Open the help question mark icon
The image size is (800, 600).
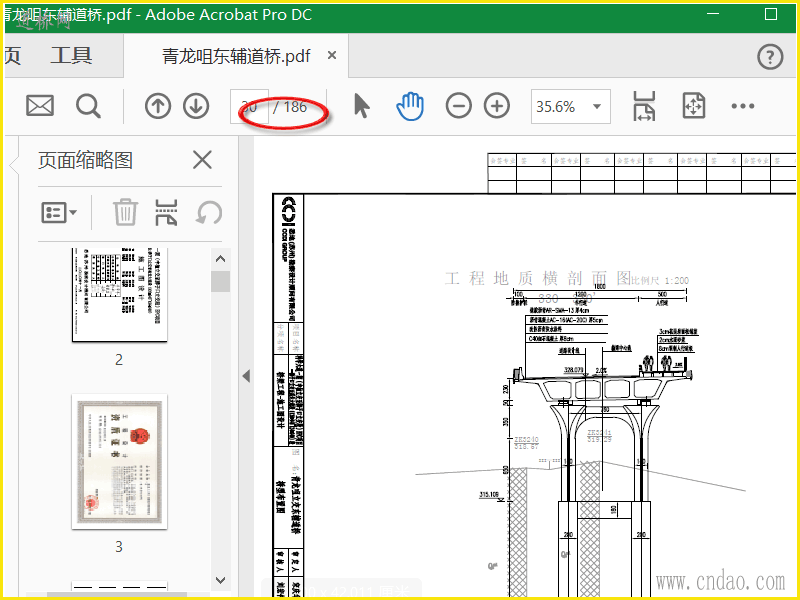coord(770,57)
